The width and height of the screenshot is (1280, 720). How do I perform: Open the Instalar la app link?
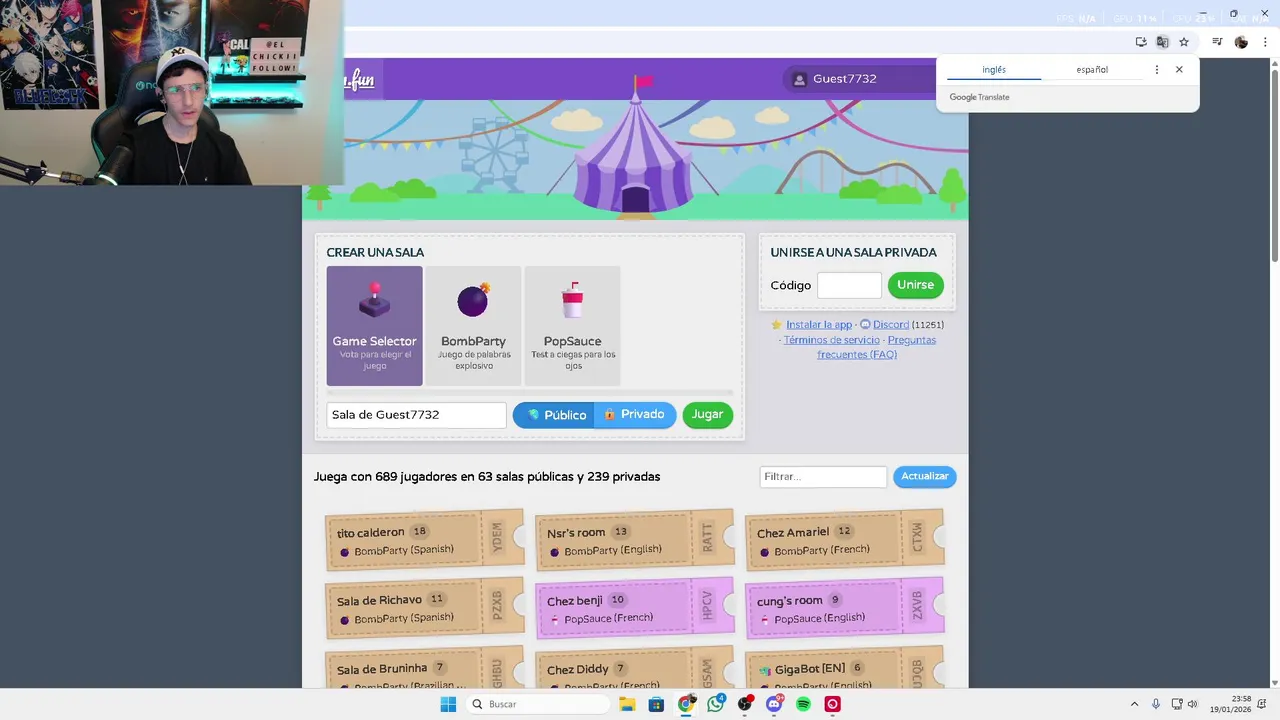click(819, 325)
